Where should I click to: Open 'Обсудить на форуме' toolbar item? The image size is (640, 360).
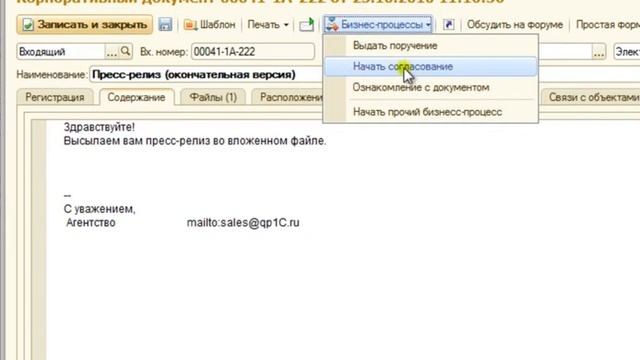pyautogui.click(x=515, y=25)
